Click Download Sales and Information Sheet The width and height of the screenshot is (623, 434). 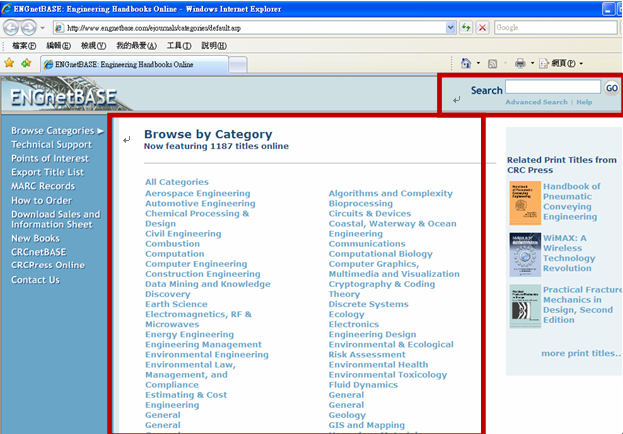[56, 219]
